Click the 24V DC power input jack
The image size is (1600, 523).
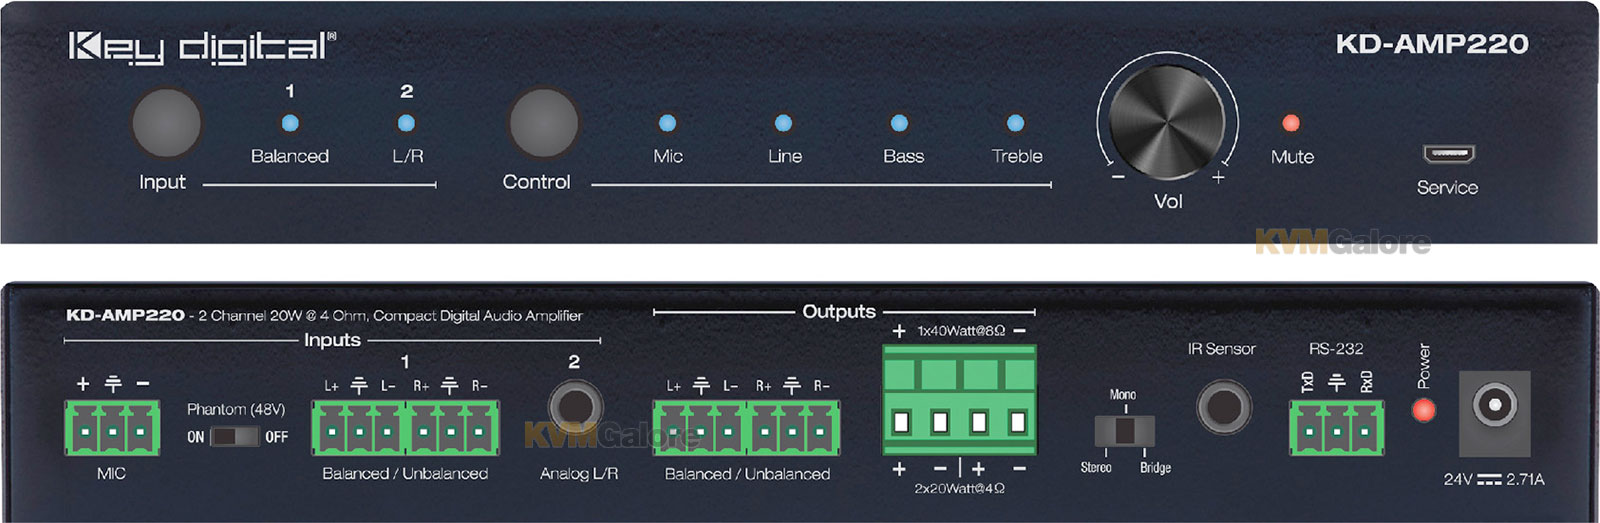[x=1495, y=414]
